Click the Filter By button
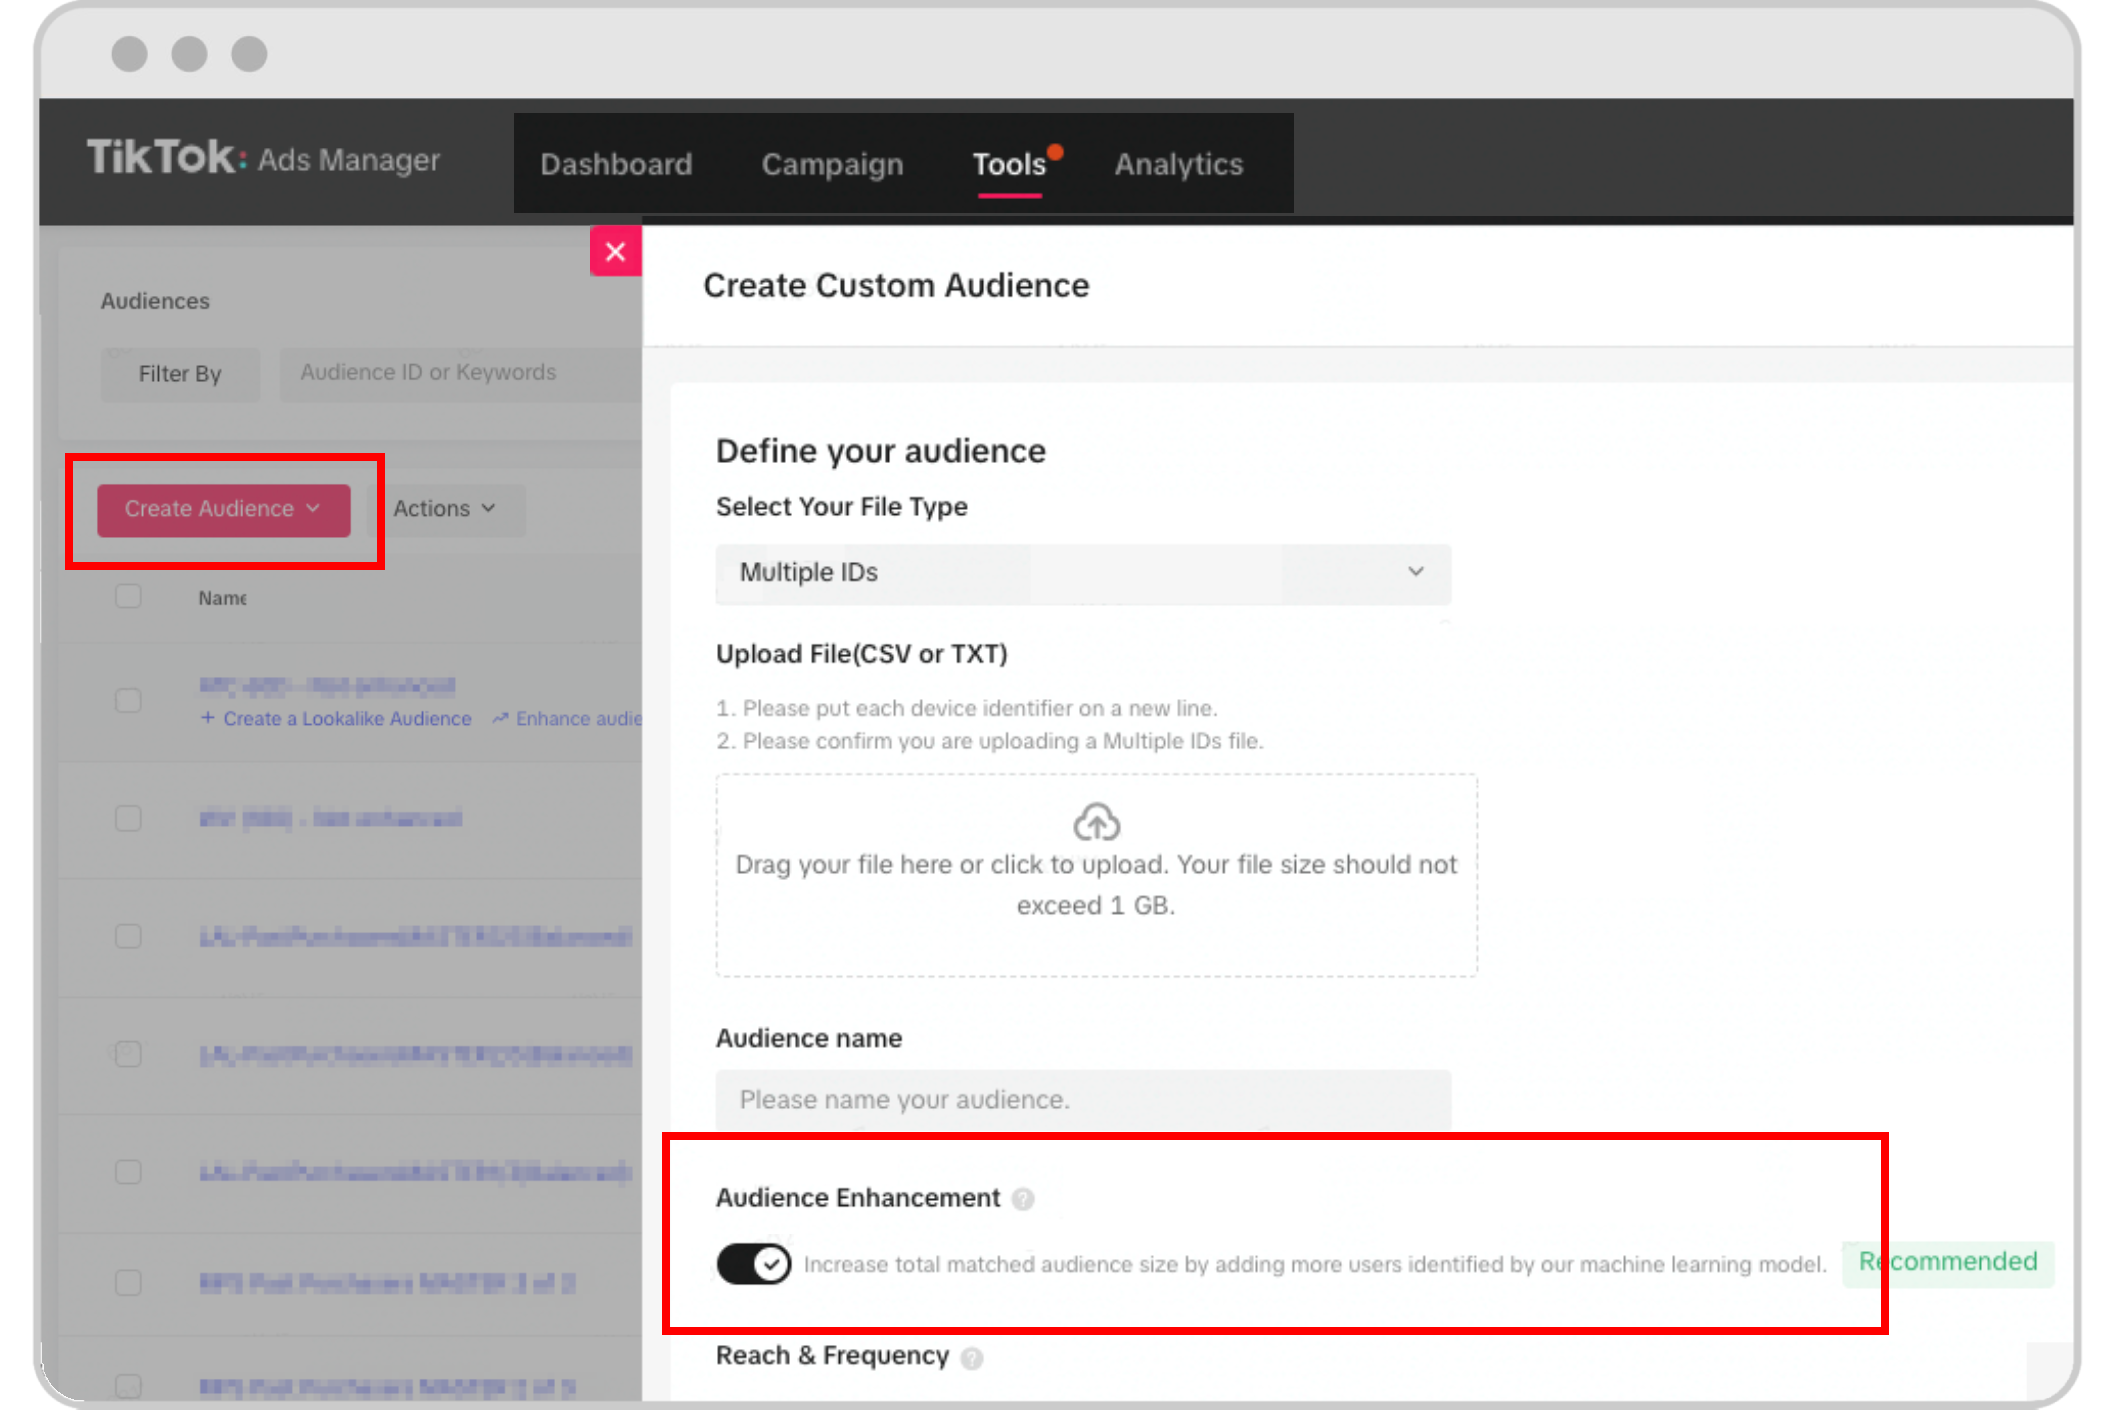This screenshot has width=2115, height=1410. 180,374
